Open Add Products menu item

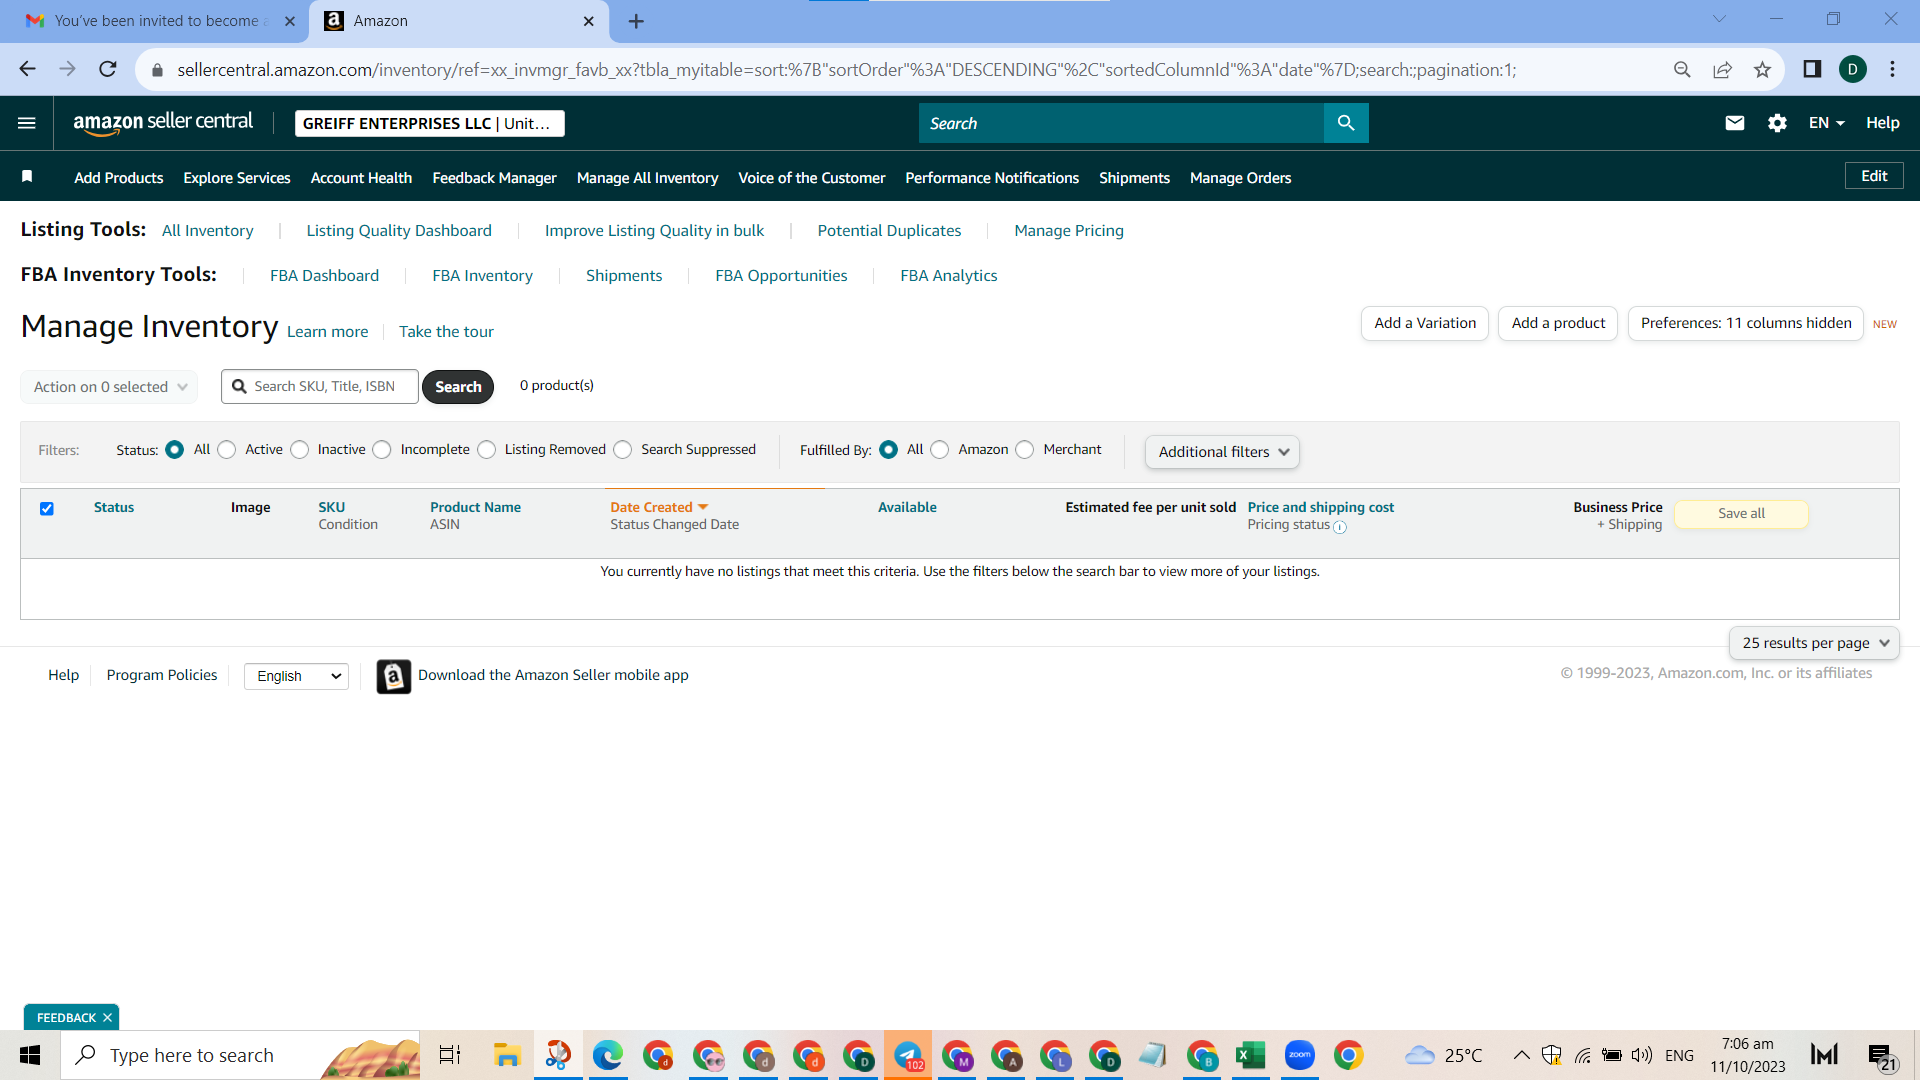pyautogui.click(x=118, y=178)
